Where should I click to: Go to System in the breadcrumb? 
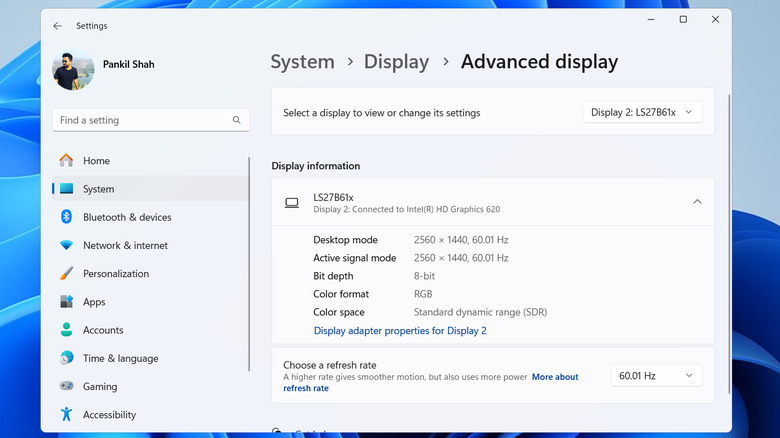pyautogui.click(x=302, y=62)
